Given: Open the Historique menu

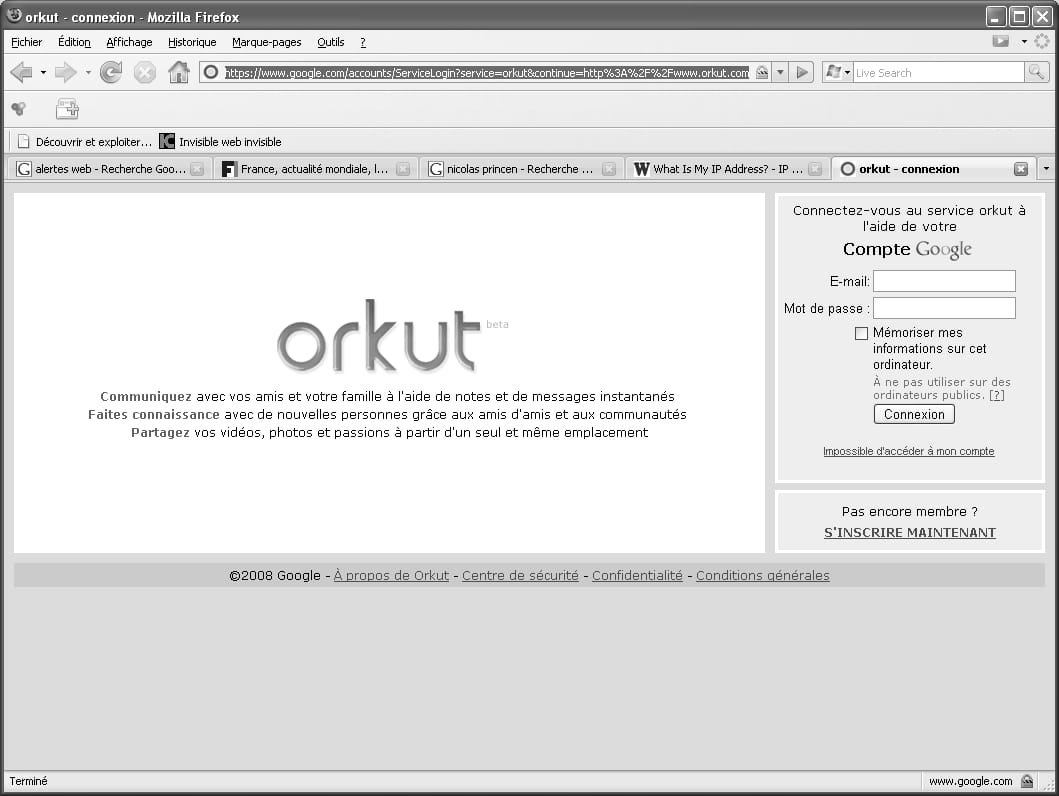Looking at the screenshot, I should pos(191,42).
